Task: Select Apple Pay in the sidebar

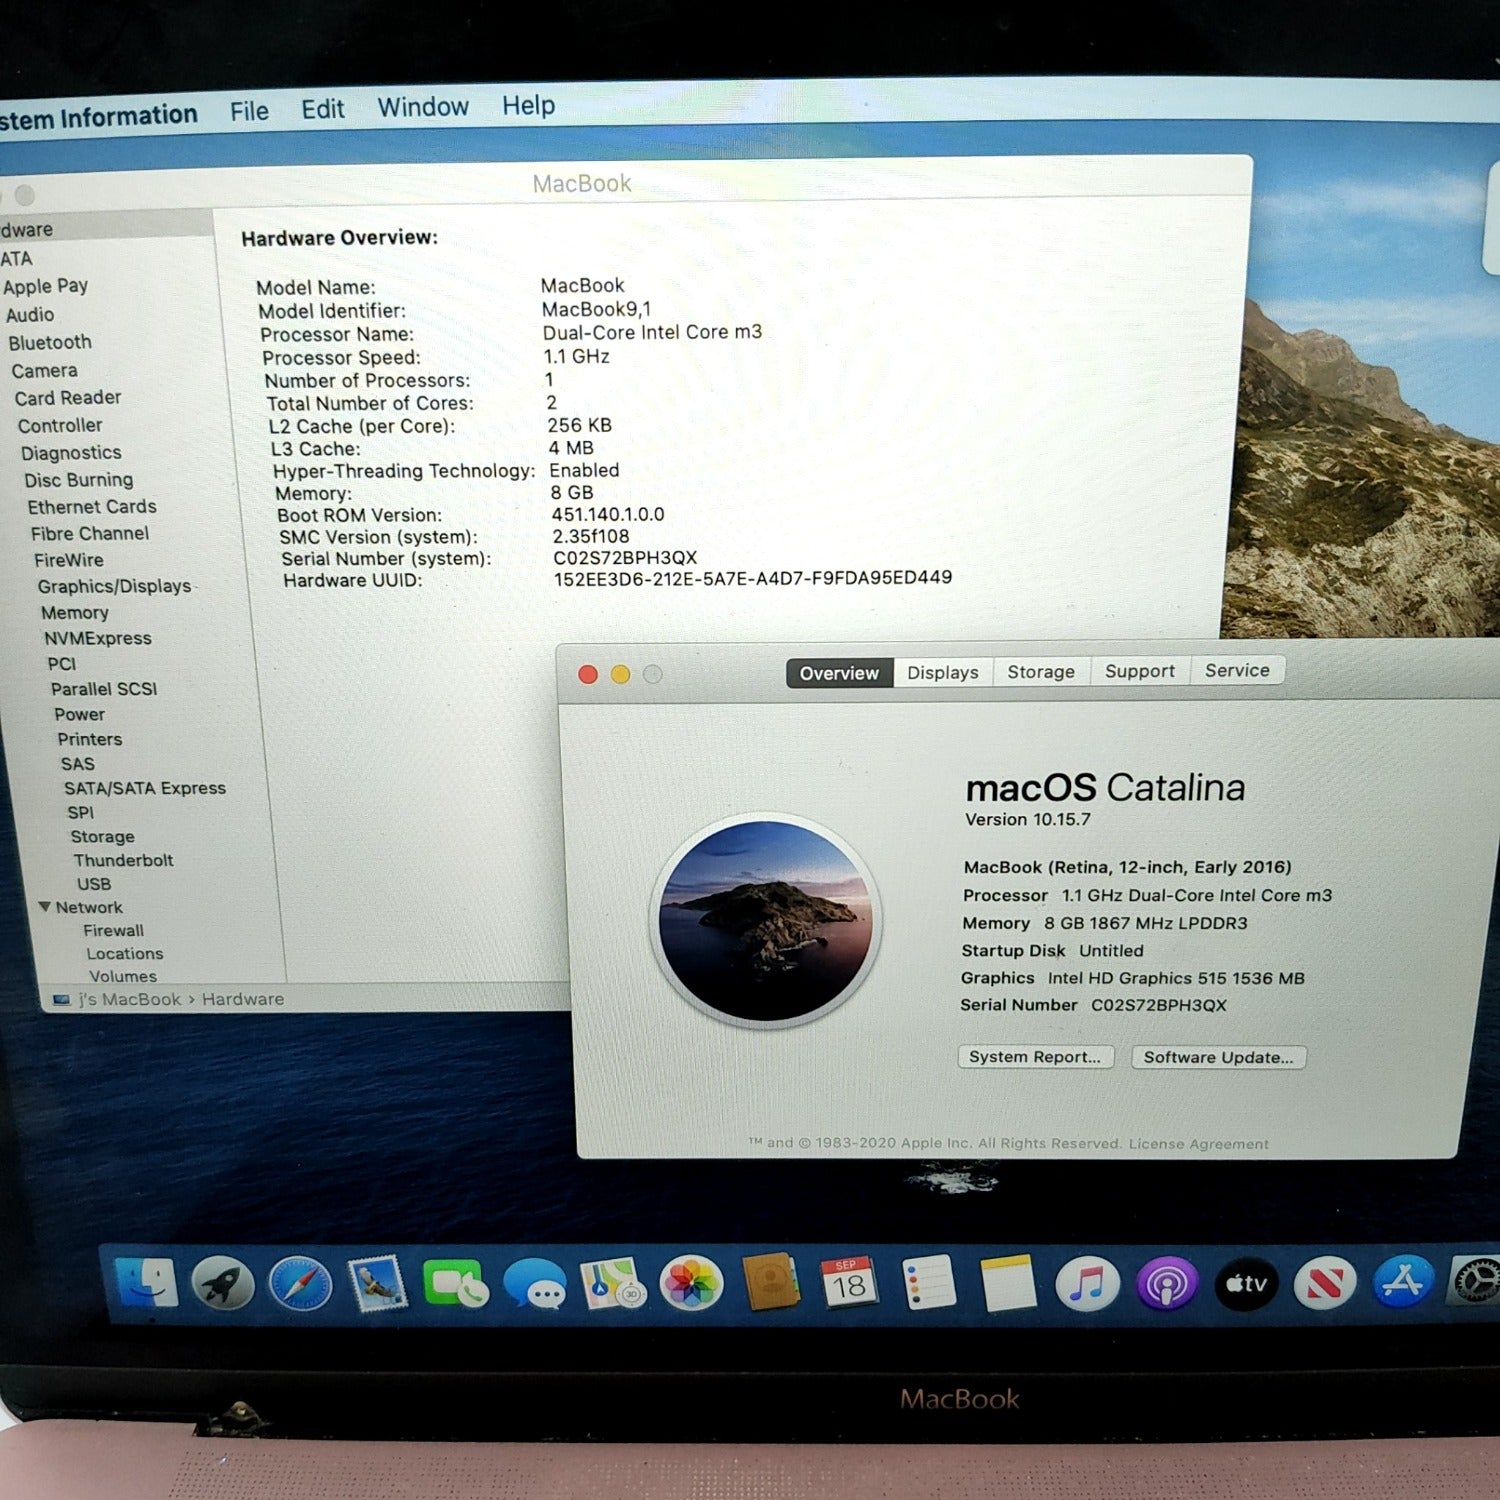Action: click(46, 286)
